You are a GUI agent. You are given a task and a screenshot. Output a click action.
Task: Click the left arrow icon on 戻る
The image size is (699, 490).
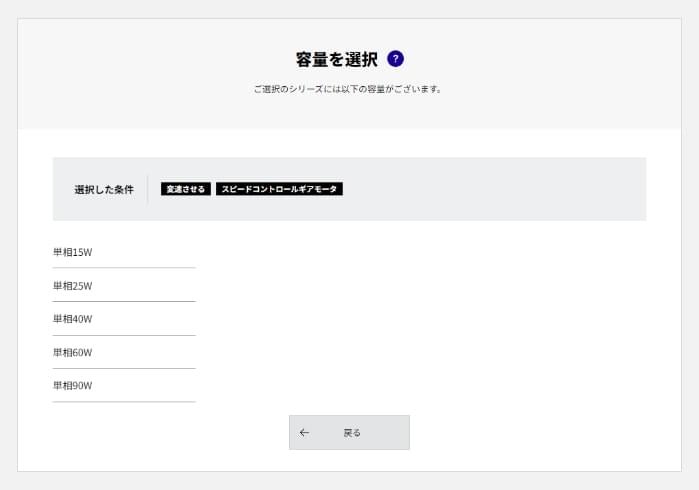304,432
